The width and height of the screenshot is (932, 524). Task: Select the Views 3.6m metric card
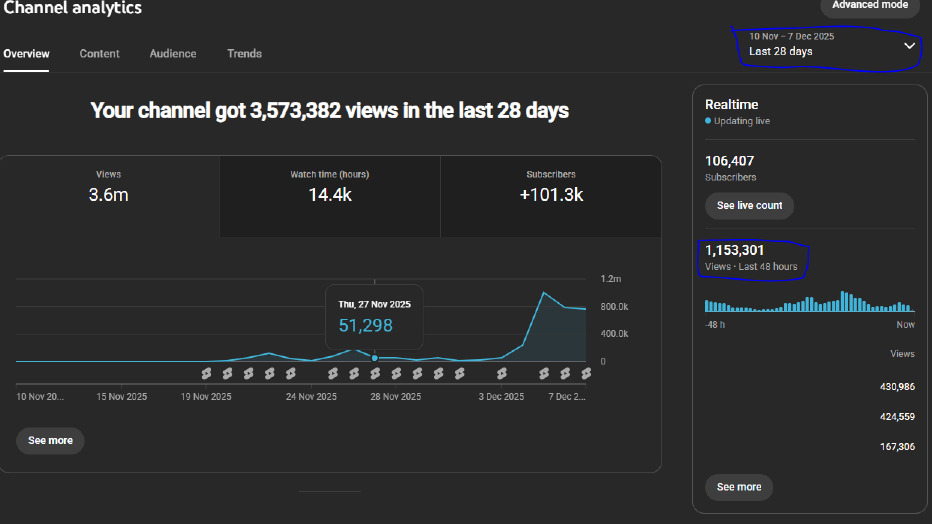click(x=108, y=187)
